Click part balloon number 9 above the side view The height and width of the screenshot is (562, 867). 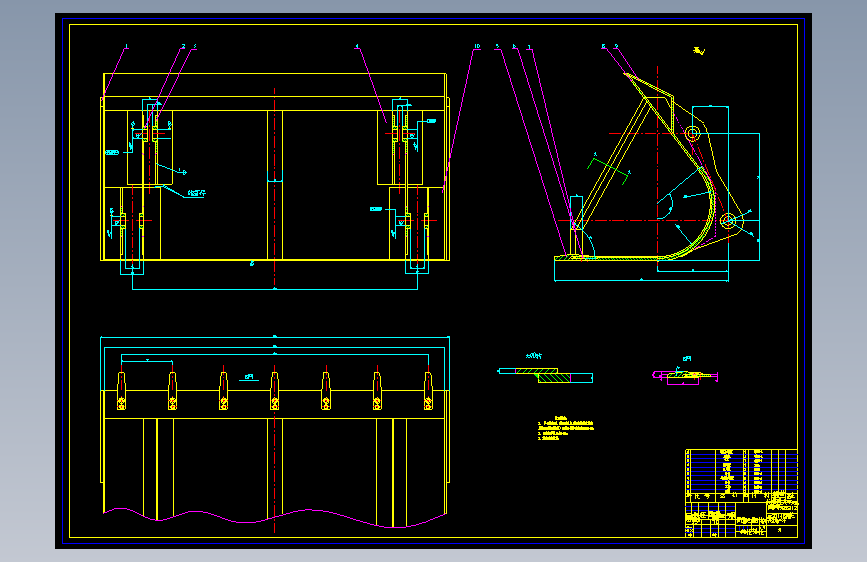pos(617,46)
